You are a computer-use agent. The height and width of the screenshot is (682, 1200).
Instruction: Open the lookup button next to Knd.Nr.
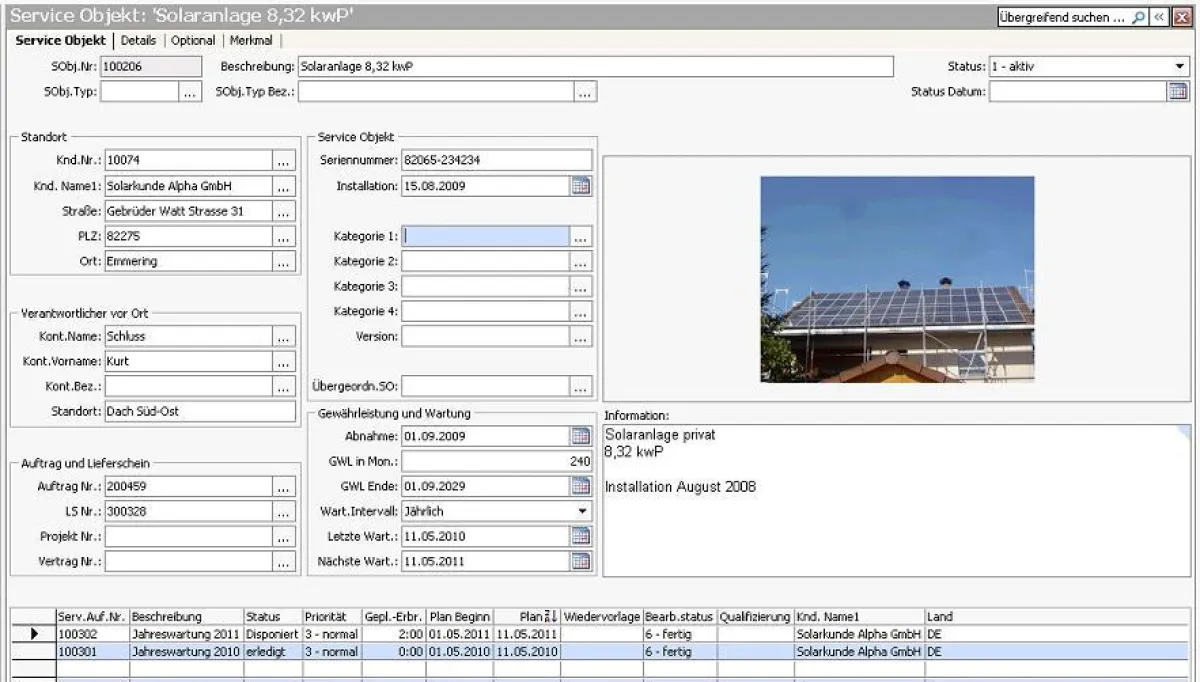point(283,160)
